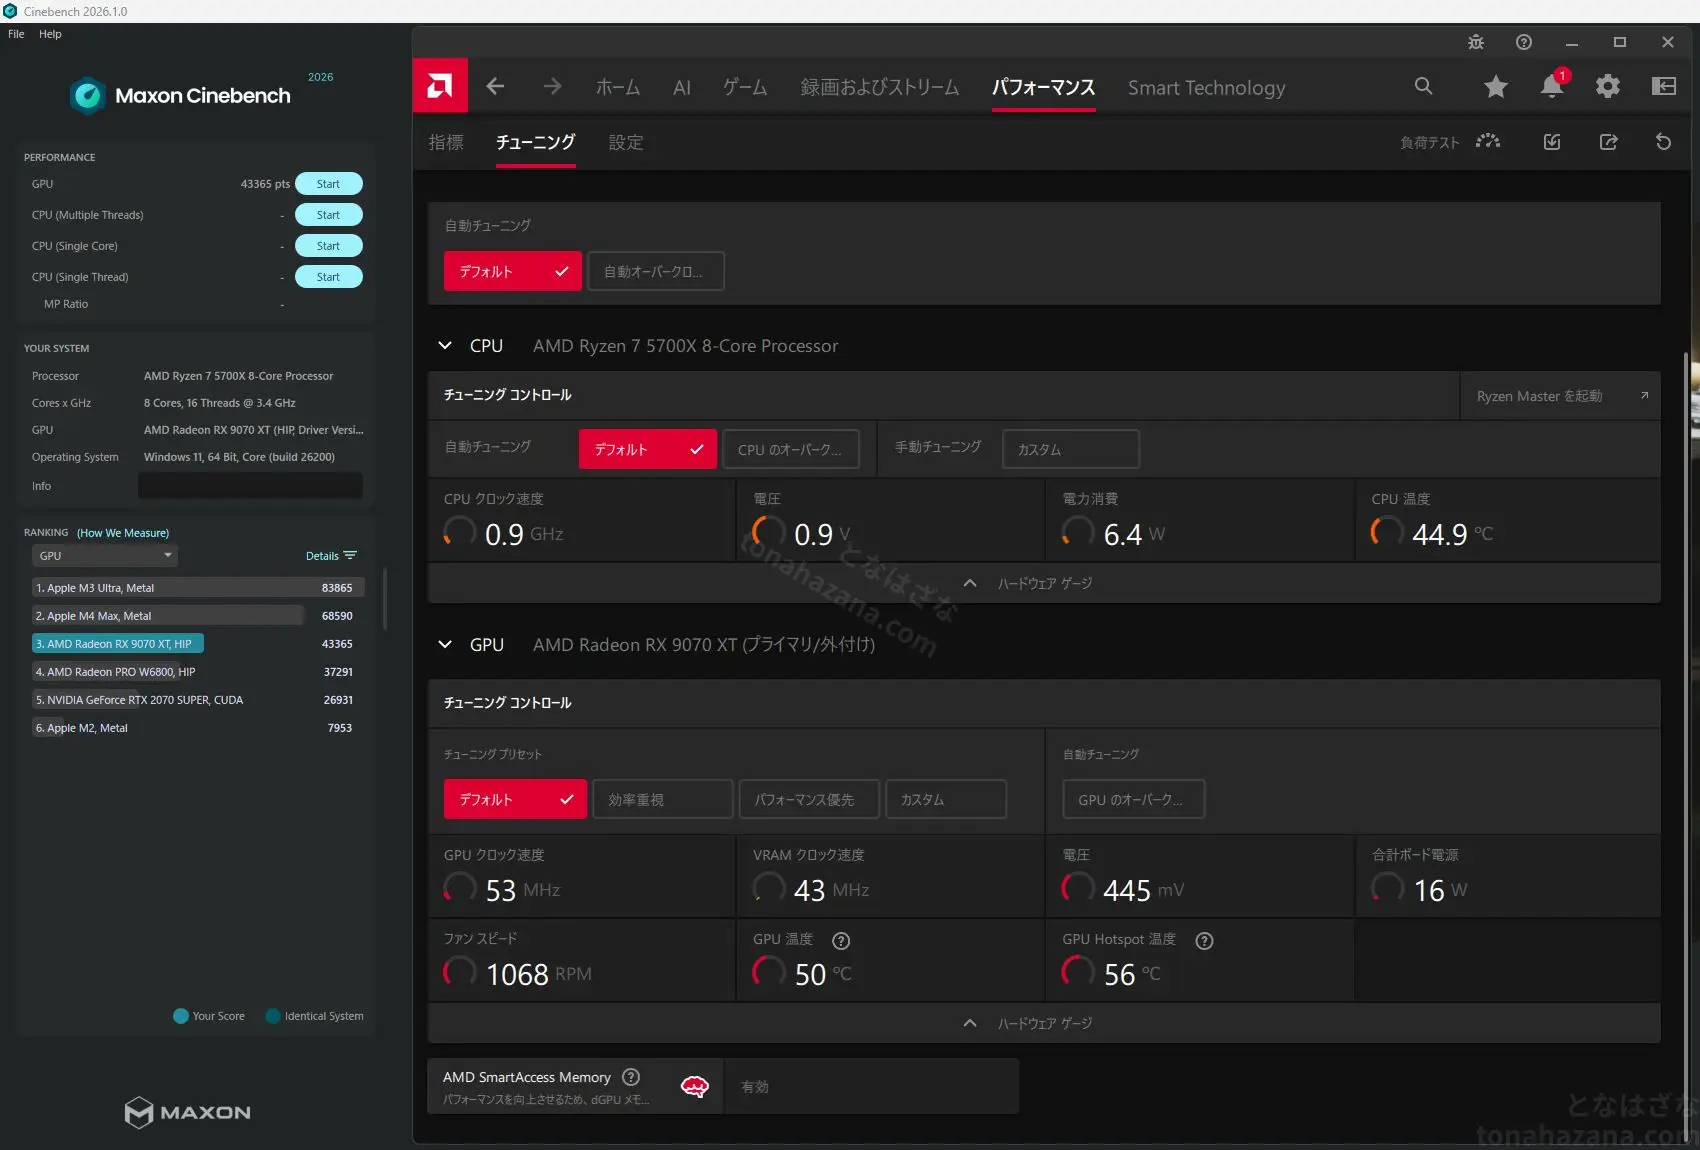The image size is (1700, 1150).
Task: Toggle the sidebar panel layout icon
Action: pos(1664,86)
